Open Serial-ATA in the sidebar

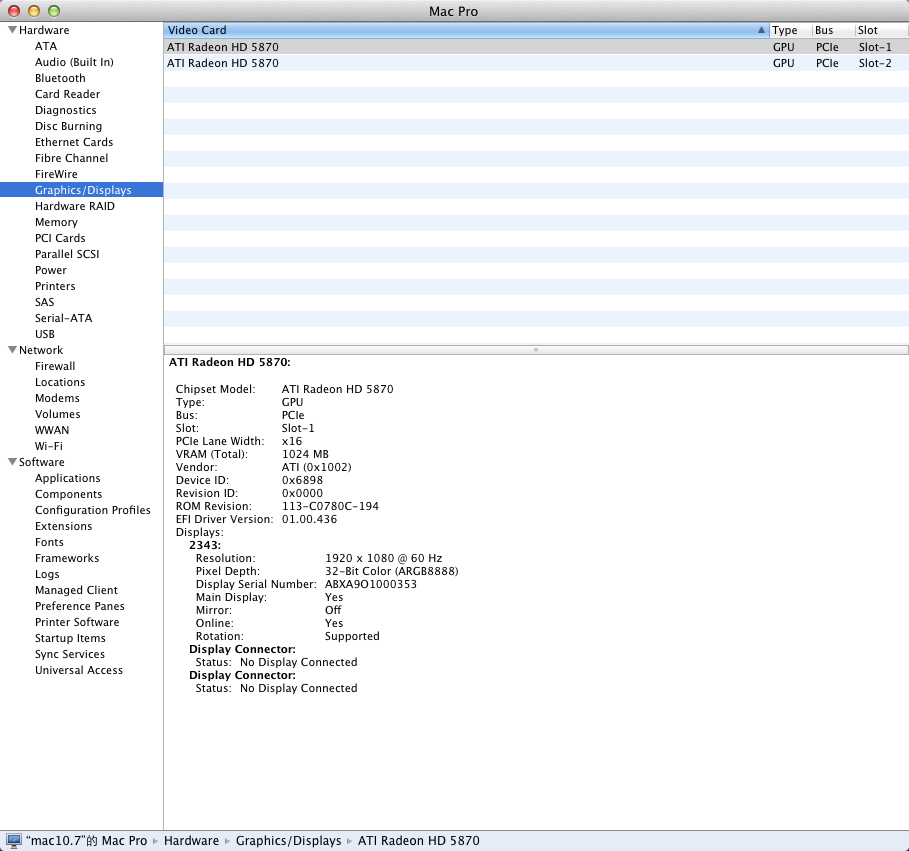(x=63, y=318)
